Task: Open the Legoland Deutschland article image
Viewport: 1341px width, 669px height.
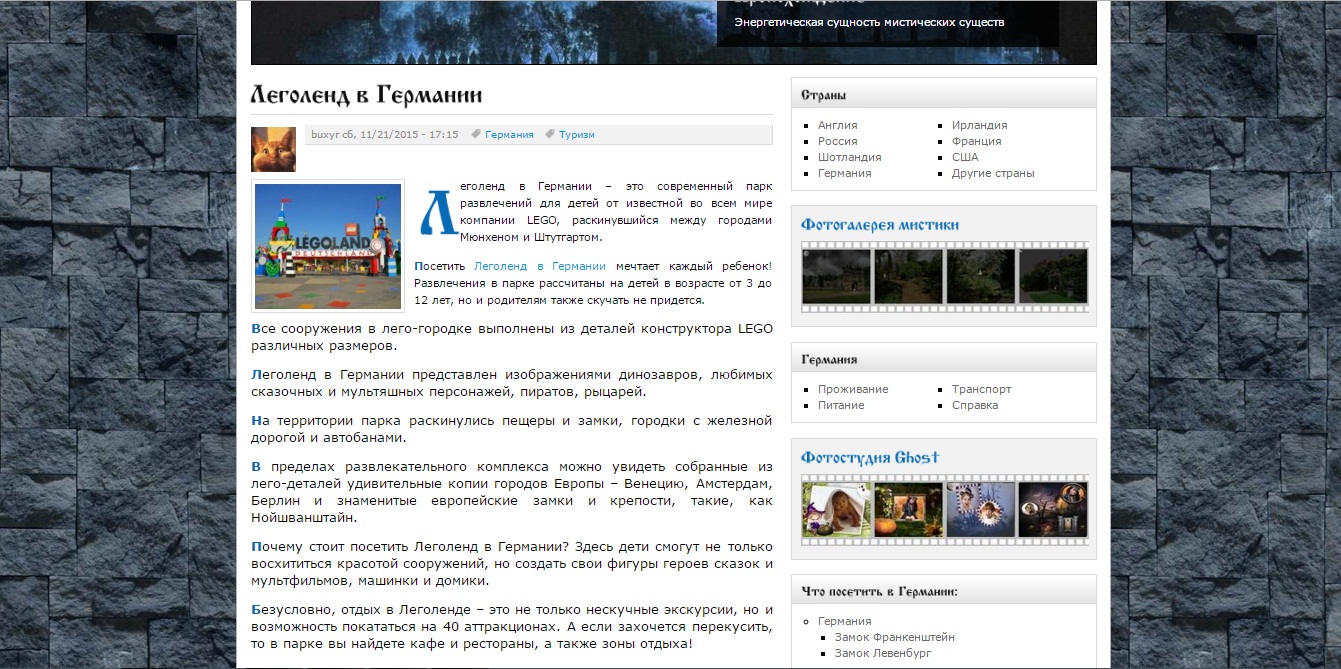Action: pos(328,245)
